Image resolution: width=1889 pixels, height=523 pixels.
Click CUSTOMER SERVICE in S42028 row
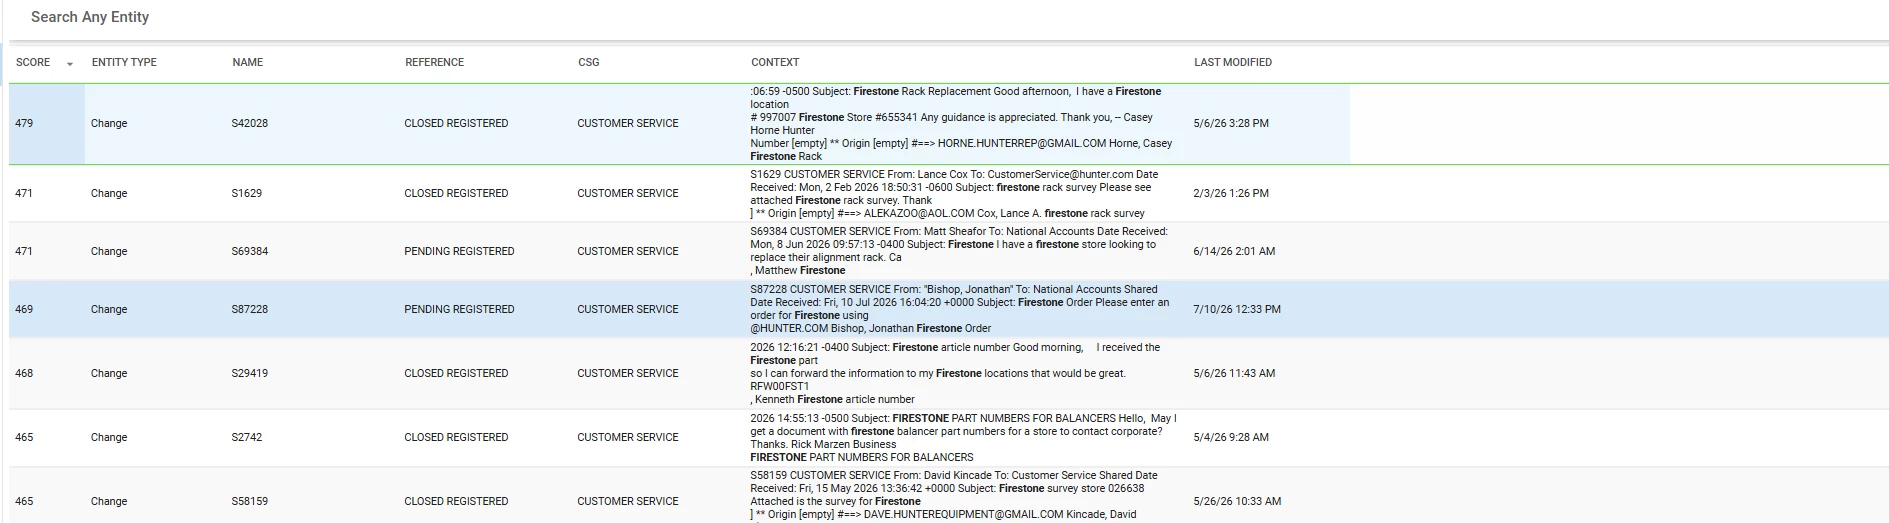click(628, 123)
